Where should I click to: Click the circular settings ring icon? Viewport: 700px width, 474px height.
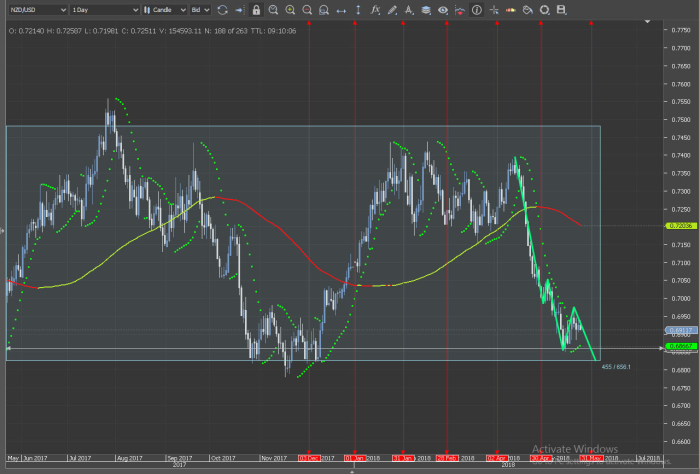(x=545, y=10)
